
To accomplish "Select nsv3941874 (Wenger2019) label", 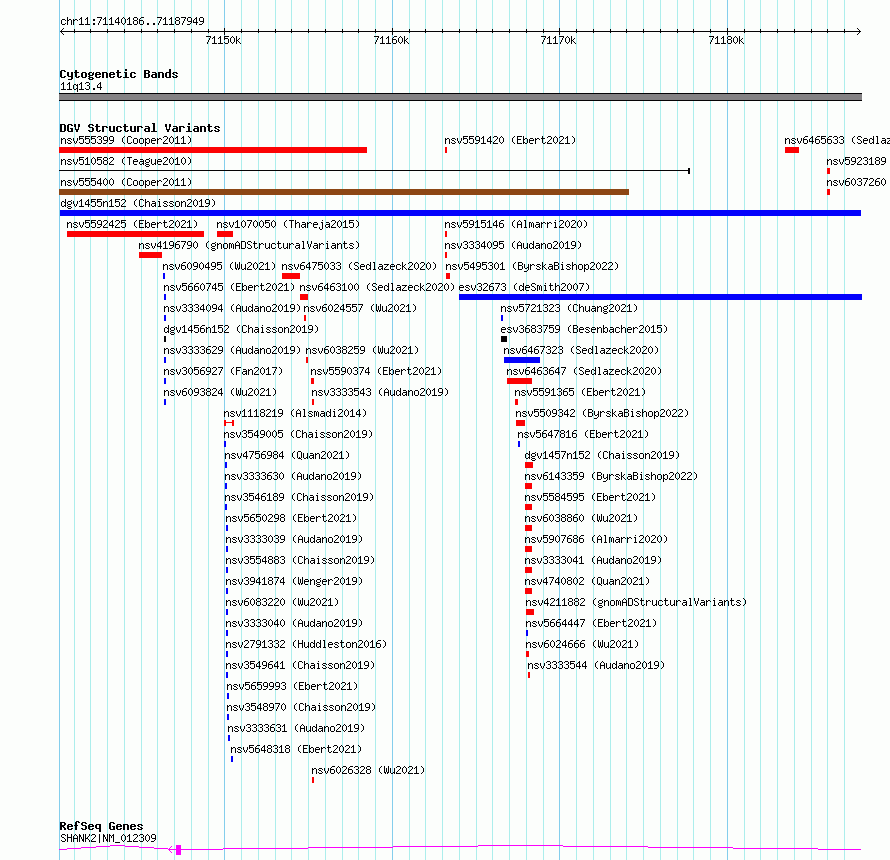I will pos(295,581).
